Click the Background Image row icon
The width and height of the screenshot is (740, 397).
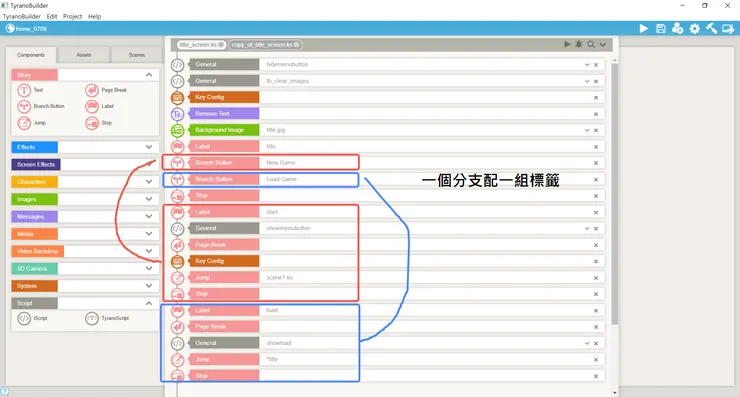177,130
